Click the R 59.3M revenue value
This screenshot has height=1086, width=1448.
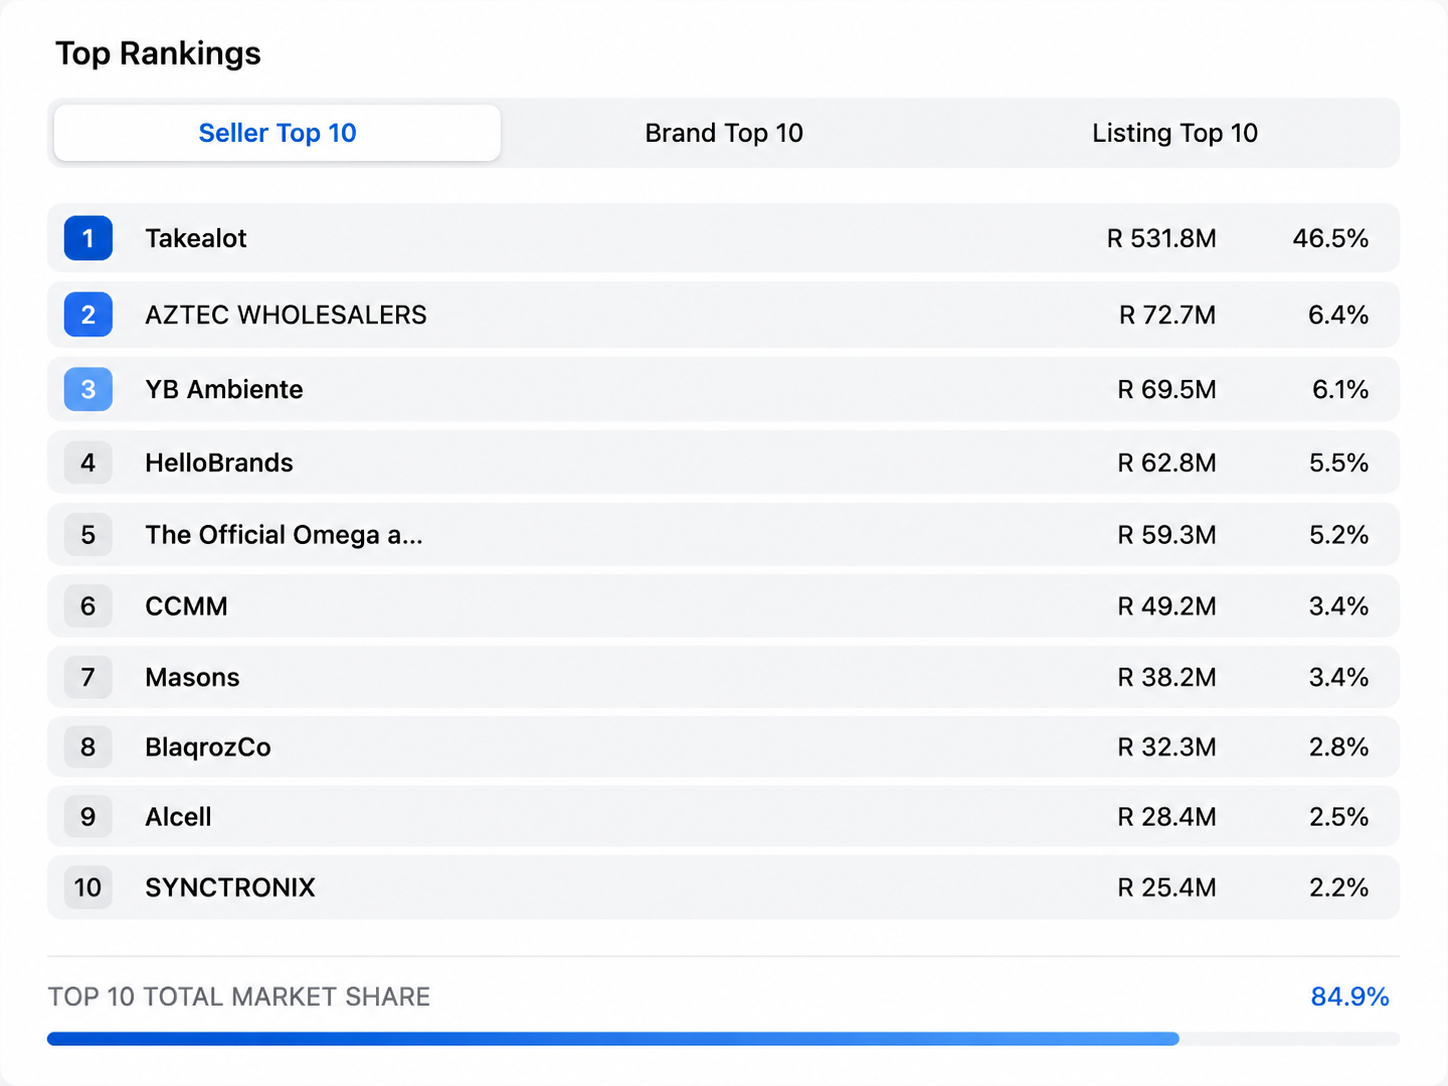point(1167,535)
